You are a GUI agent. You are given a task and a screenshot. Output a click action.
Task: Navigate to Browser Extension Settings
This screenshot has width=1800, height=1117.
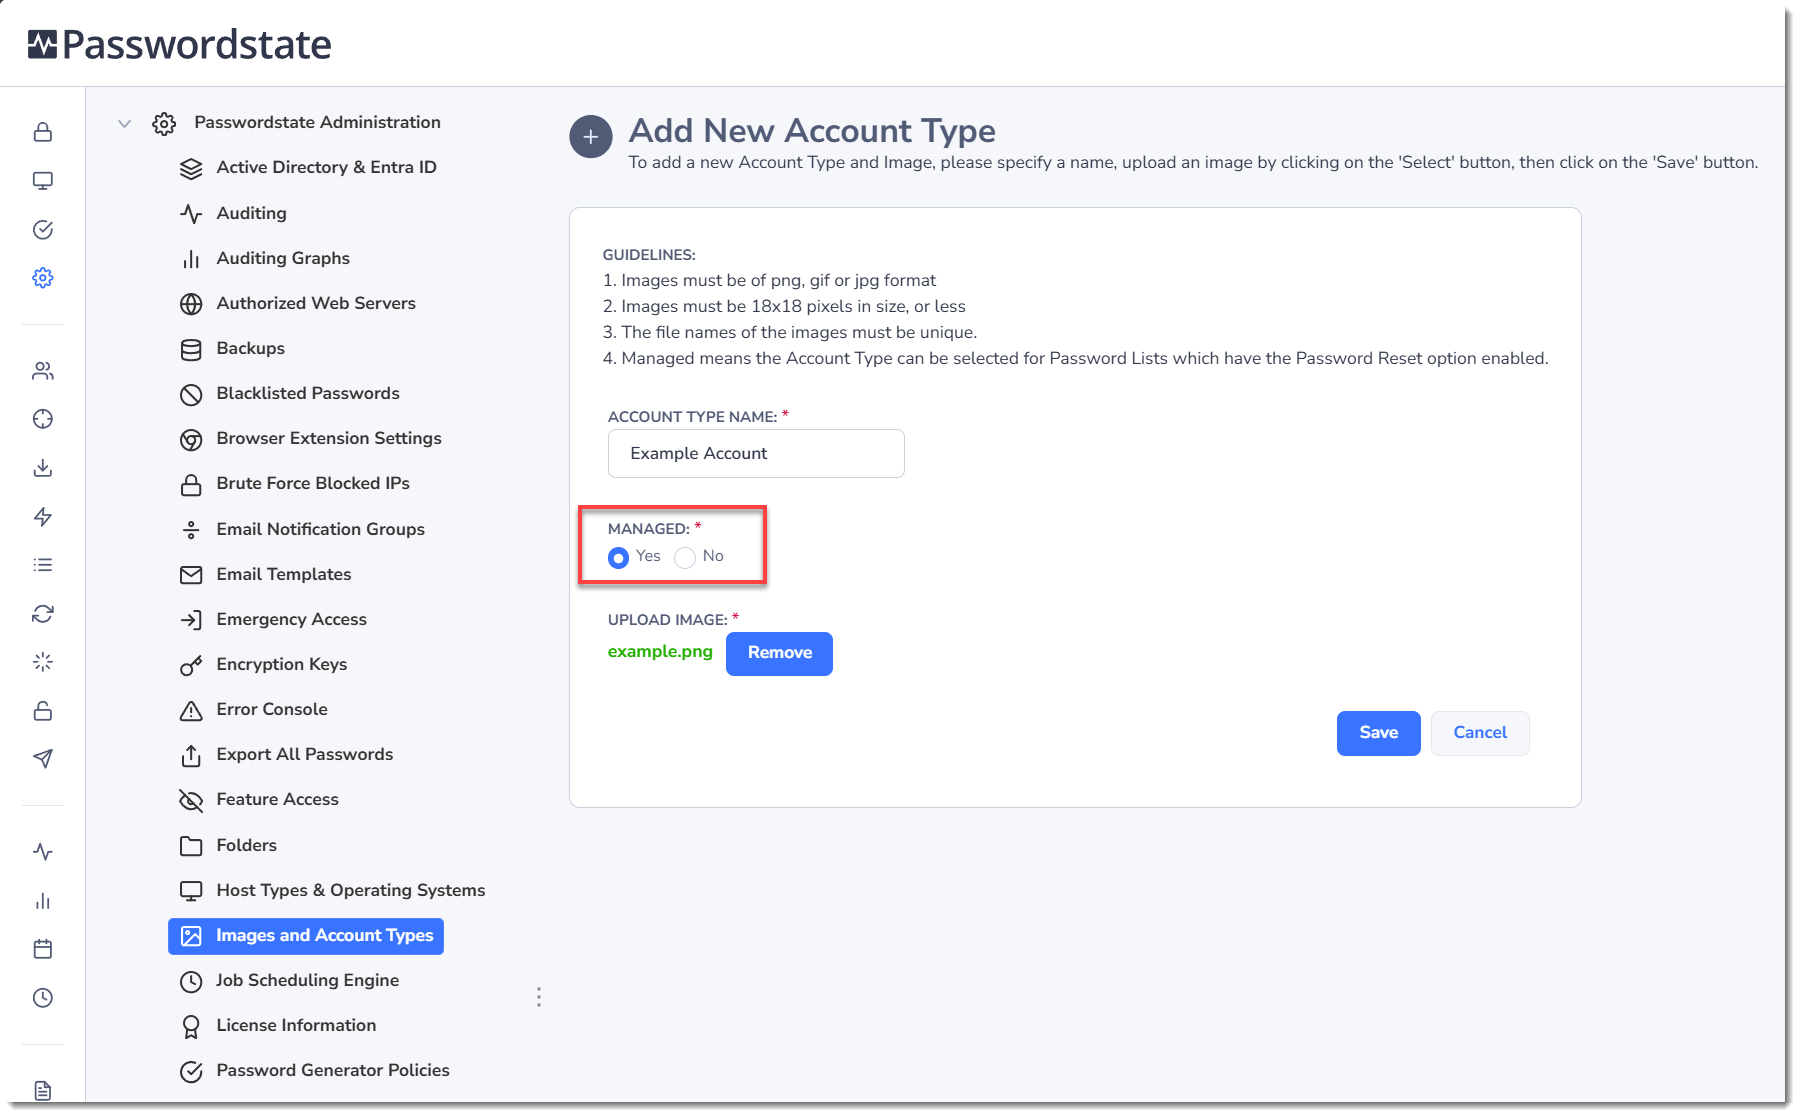pos(329,438)
